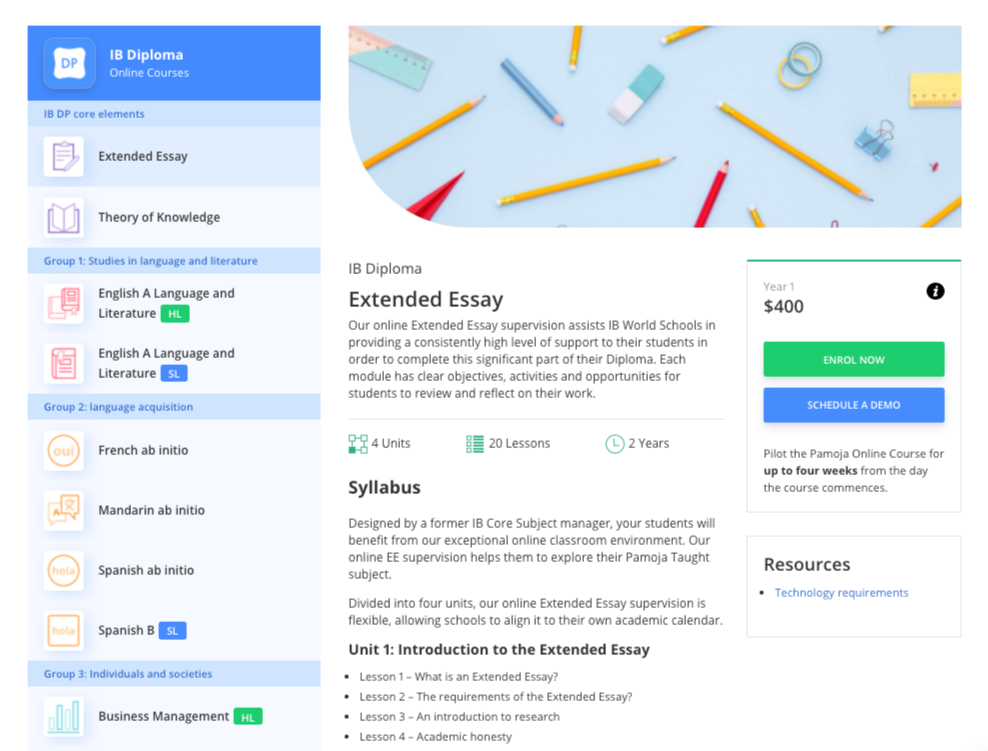Open the Mandarin ab initio icon
Viewport: 988px width, 751px height.
pyautogui.click(x=64, y=510)
